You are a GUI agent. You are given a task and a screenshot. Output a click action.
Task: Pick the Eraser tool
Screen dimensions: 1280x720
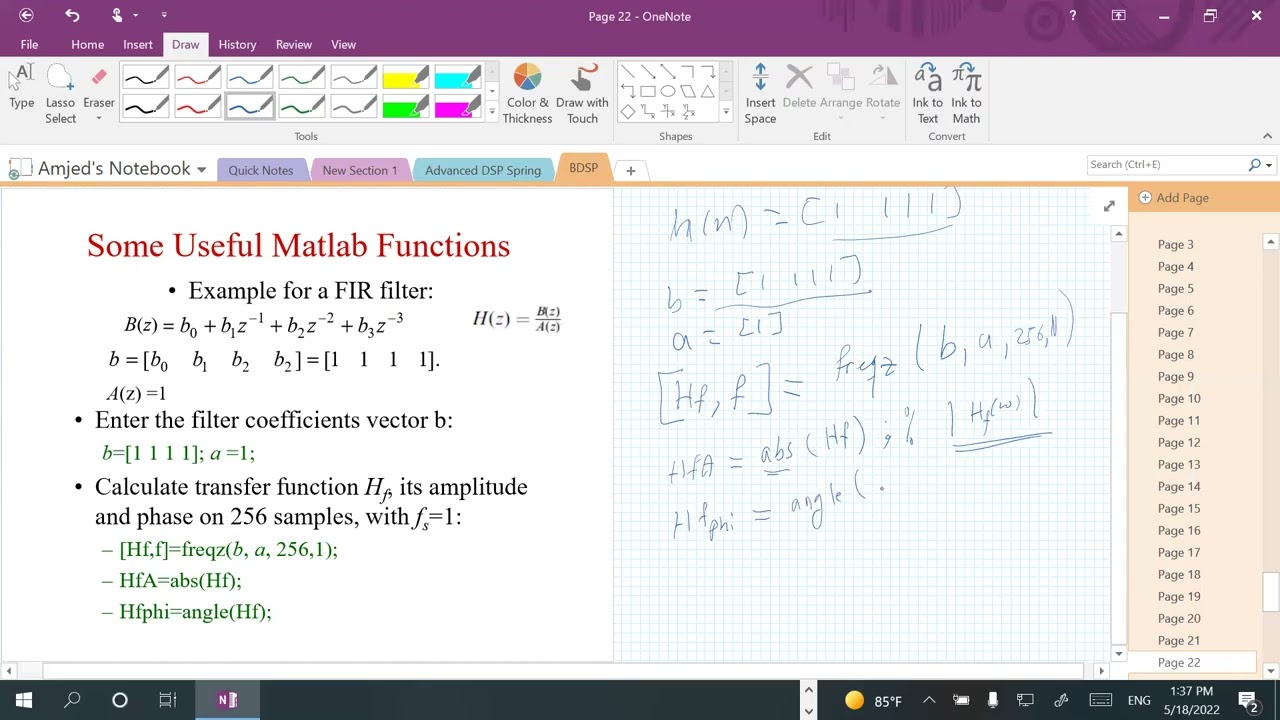[x=98, y=94]
